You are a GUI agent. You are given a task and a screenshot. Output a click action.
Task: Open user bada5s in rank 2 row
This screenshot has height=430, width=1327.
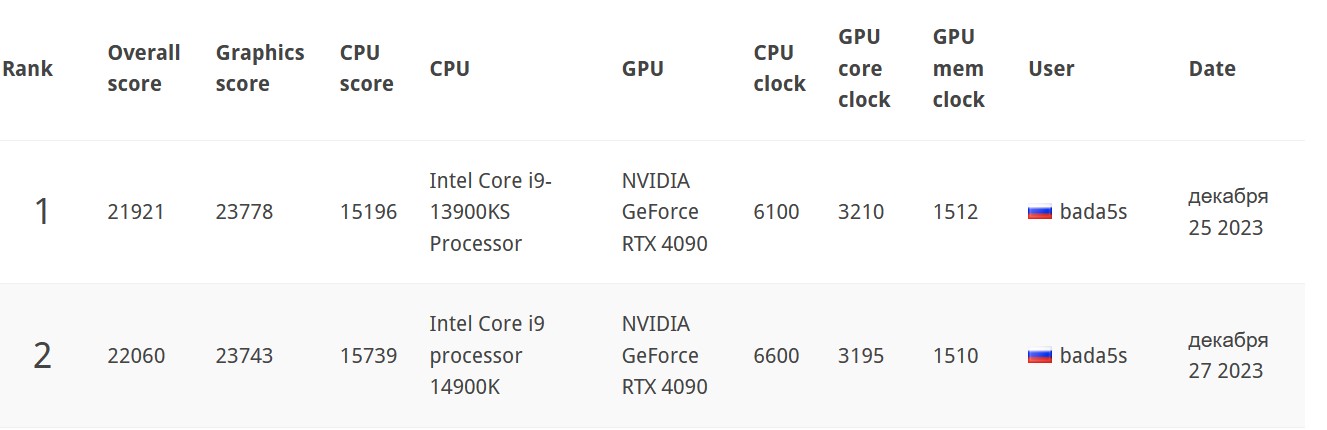(1093, 356)
